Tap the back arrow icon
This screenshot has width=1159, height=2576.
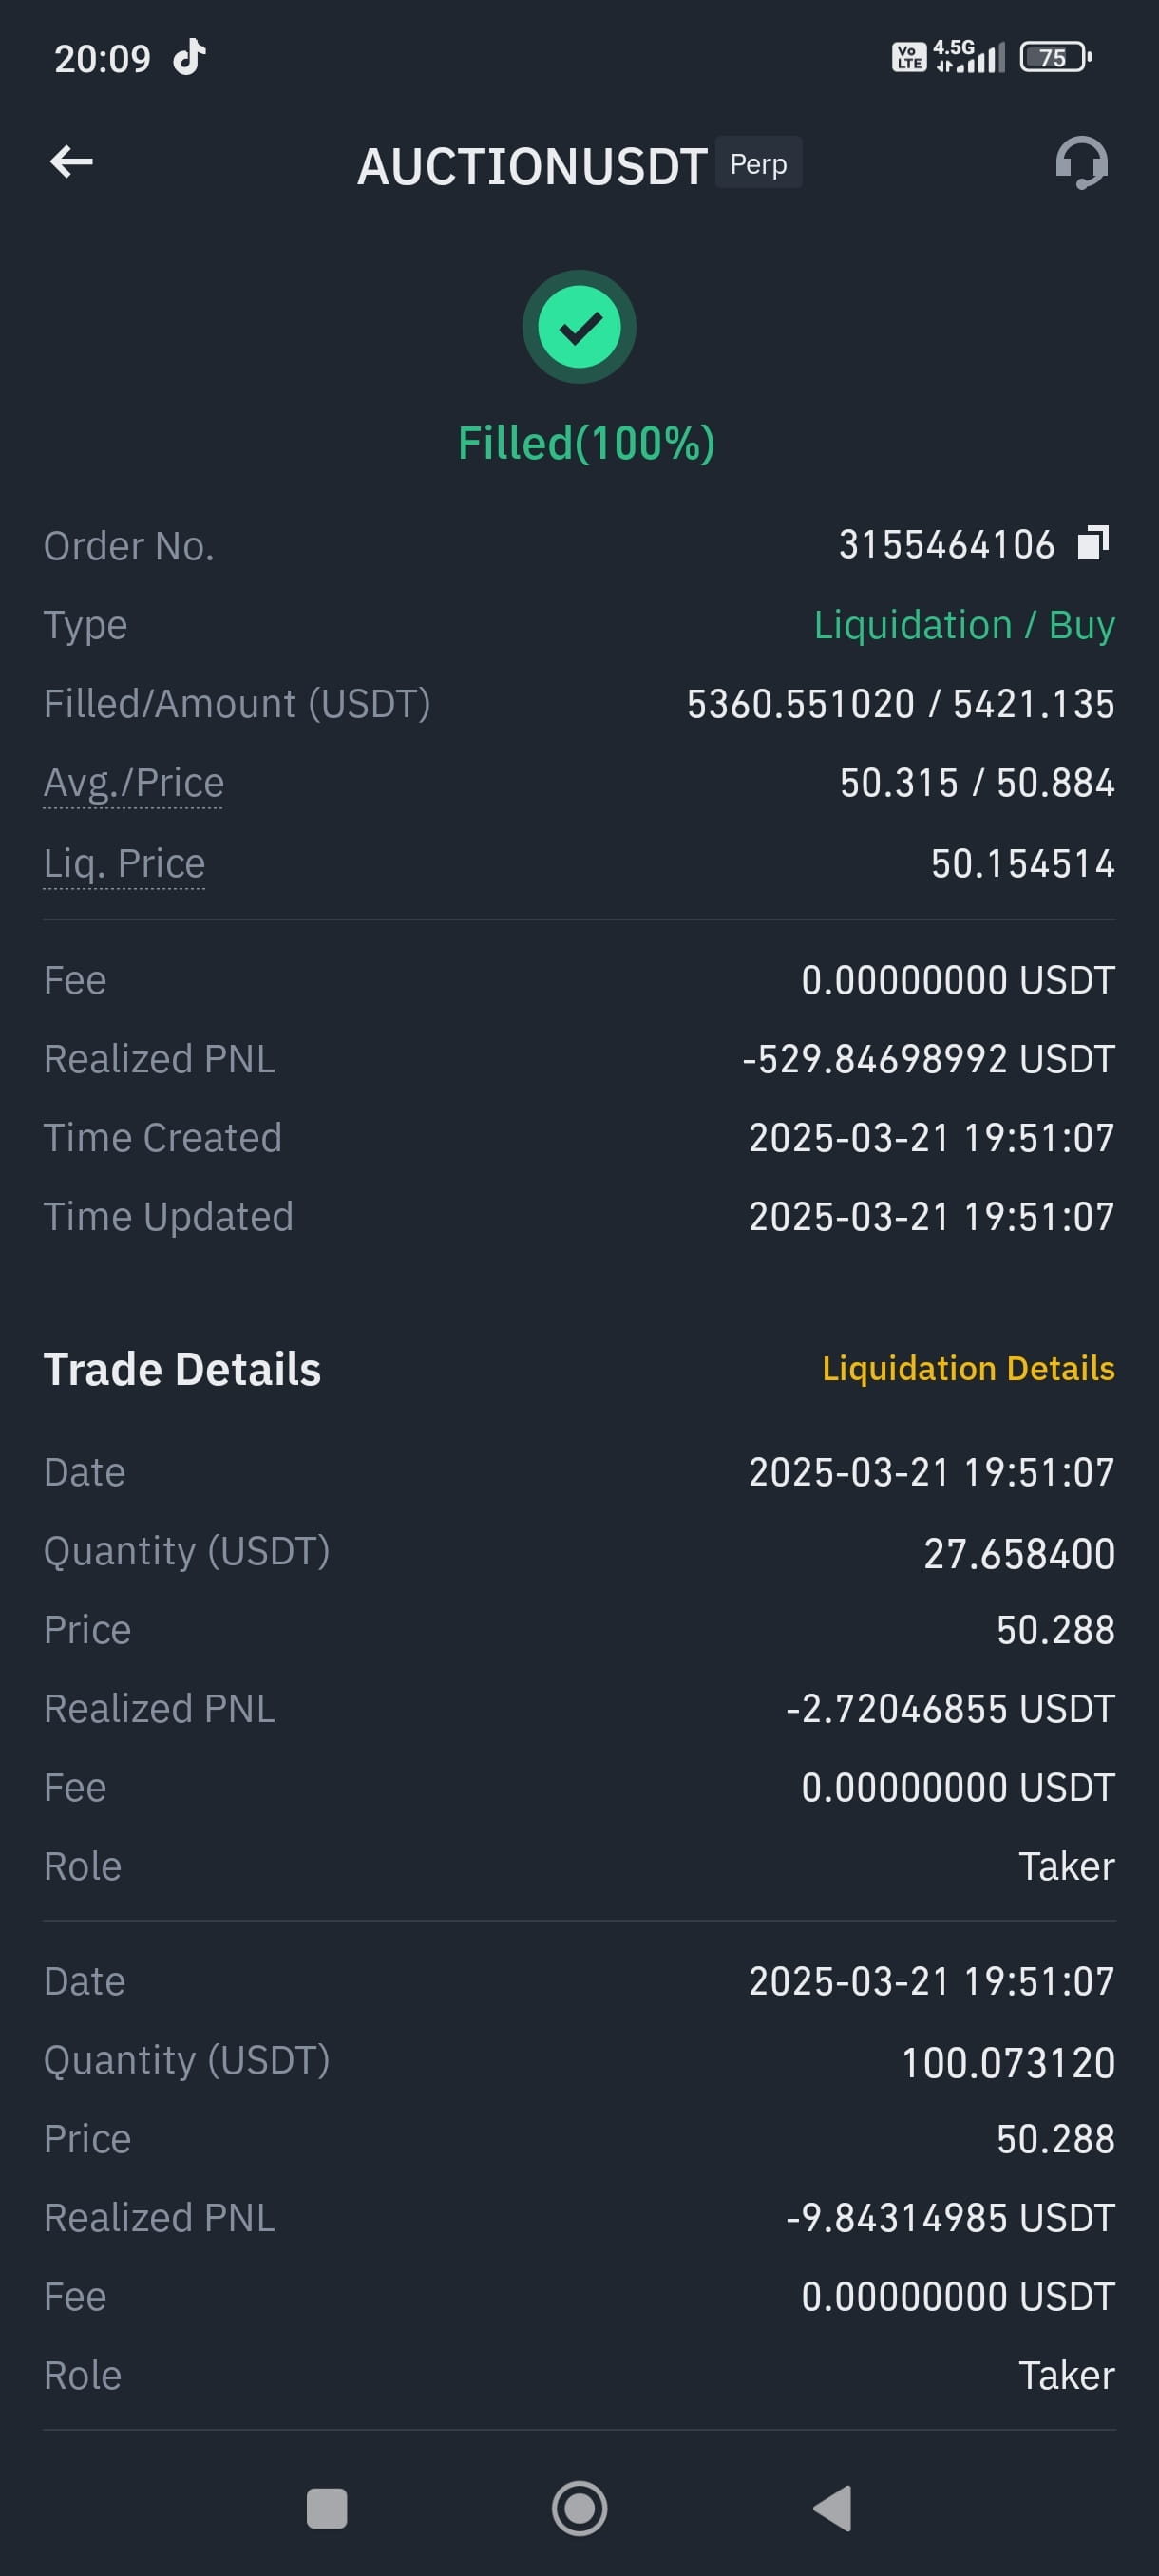[x=71, y=161]
